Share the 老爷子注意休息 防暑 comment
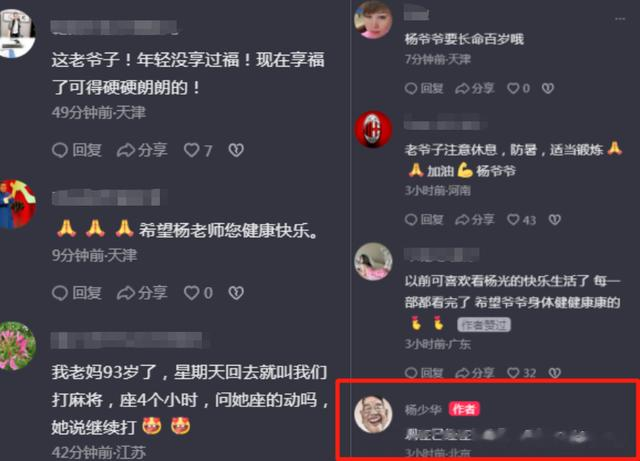This screenshot has height=461, width=640. click(475, 220)
